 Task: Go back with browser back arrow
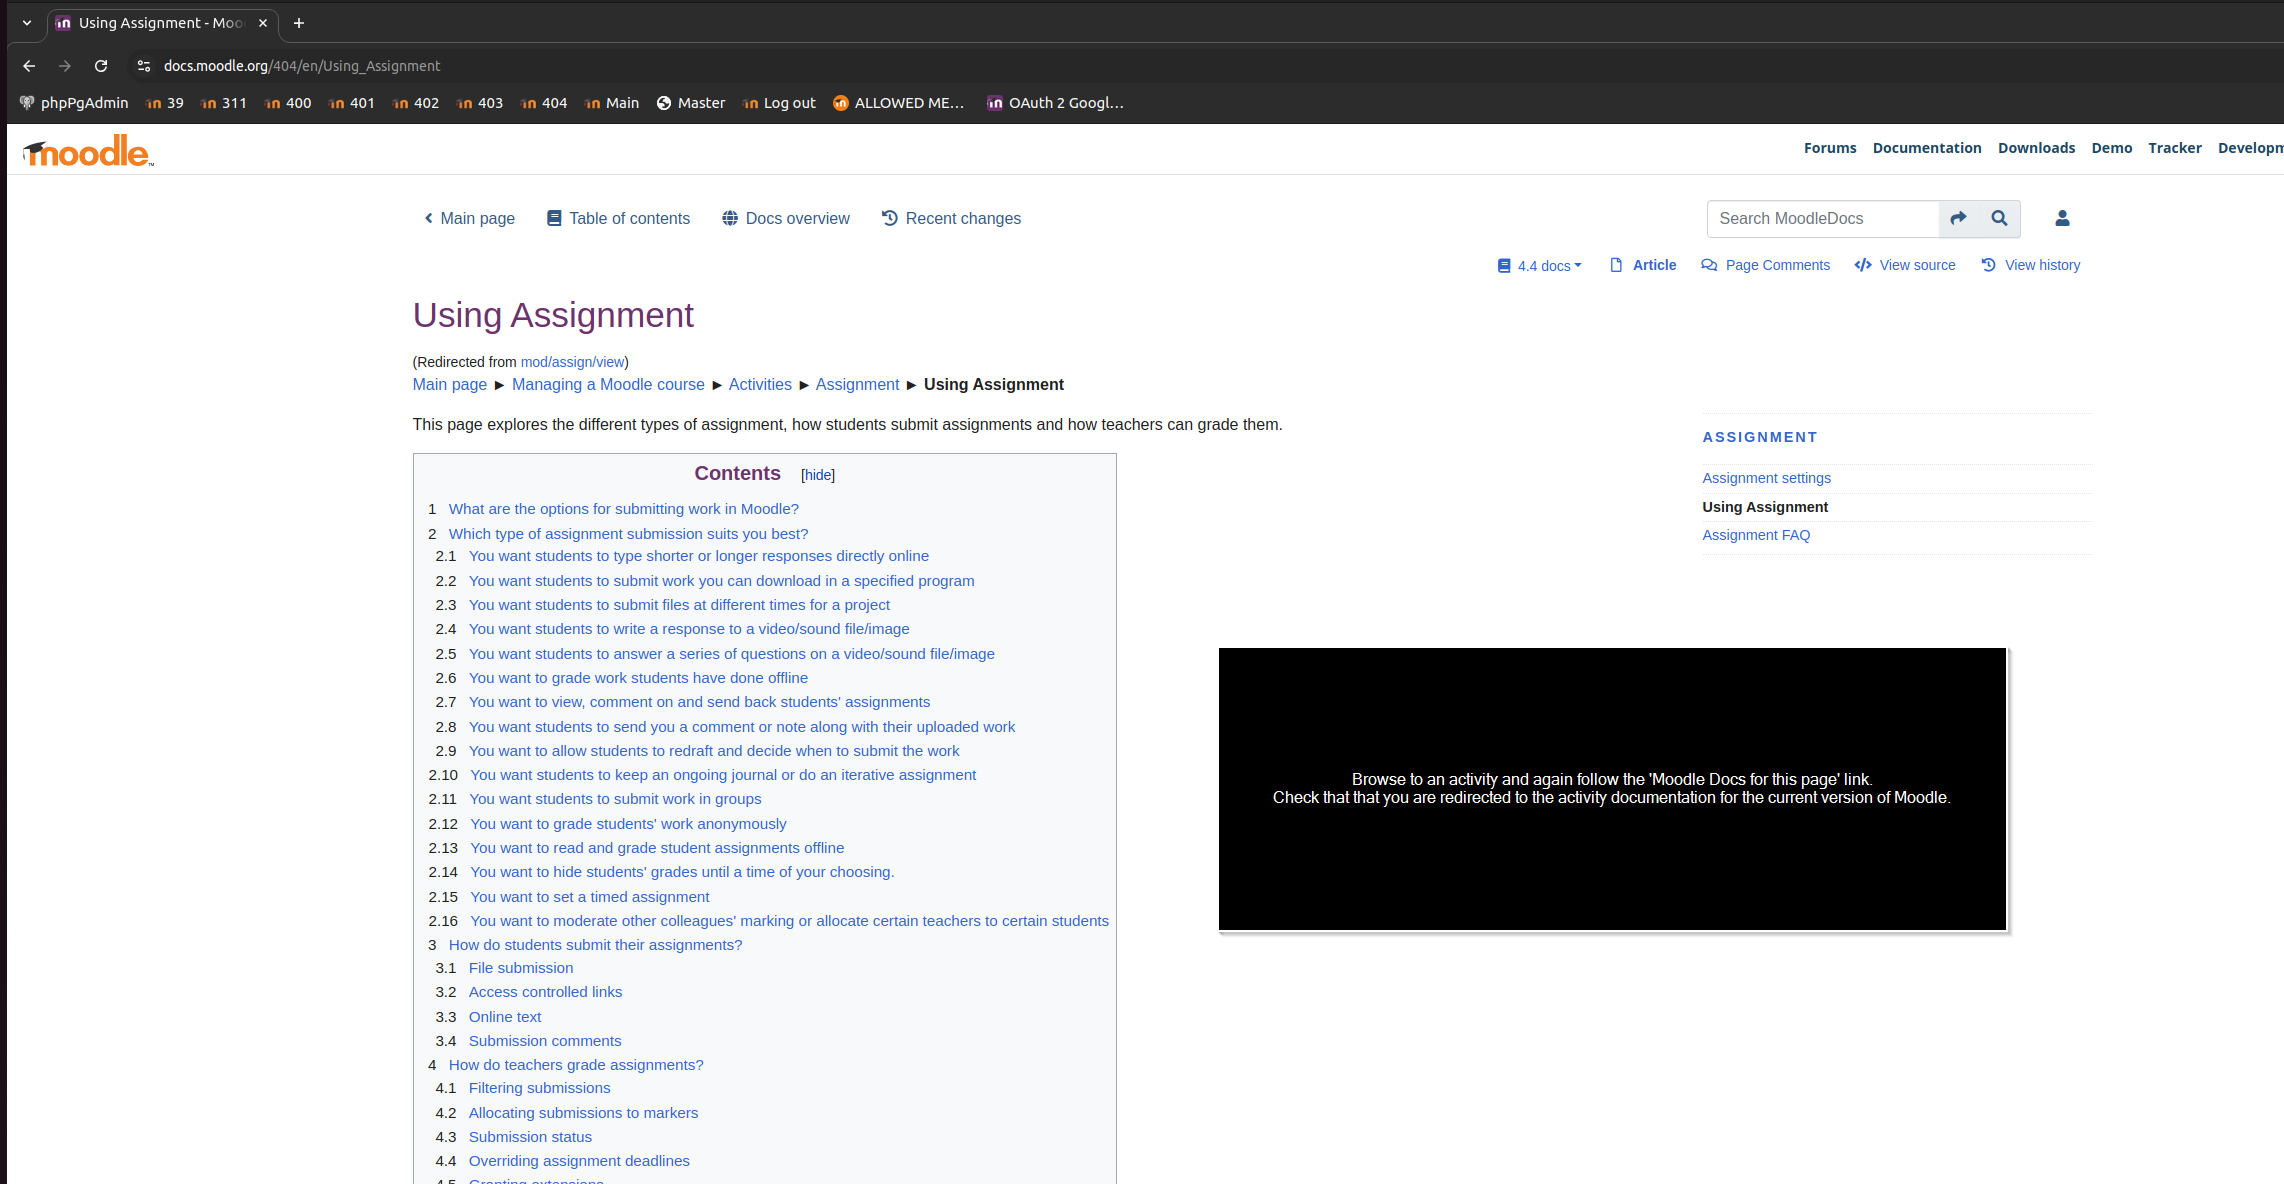(x=29, y=66)
